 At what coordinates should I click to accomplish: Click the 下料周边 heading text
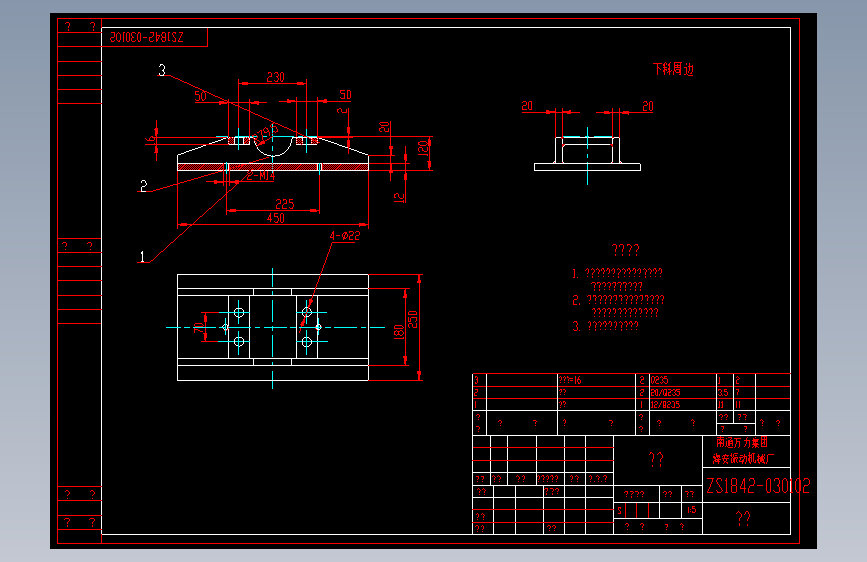tap(673, 69)
